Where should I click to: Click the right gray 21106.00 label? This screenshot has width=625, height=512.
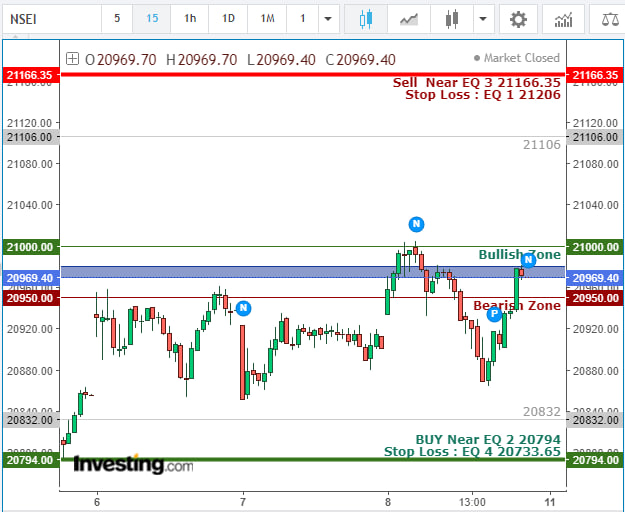[596, 137]
